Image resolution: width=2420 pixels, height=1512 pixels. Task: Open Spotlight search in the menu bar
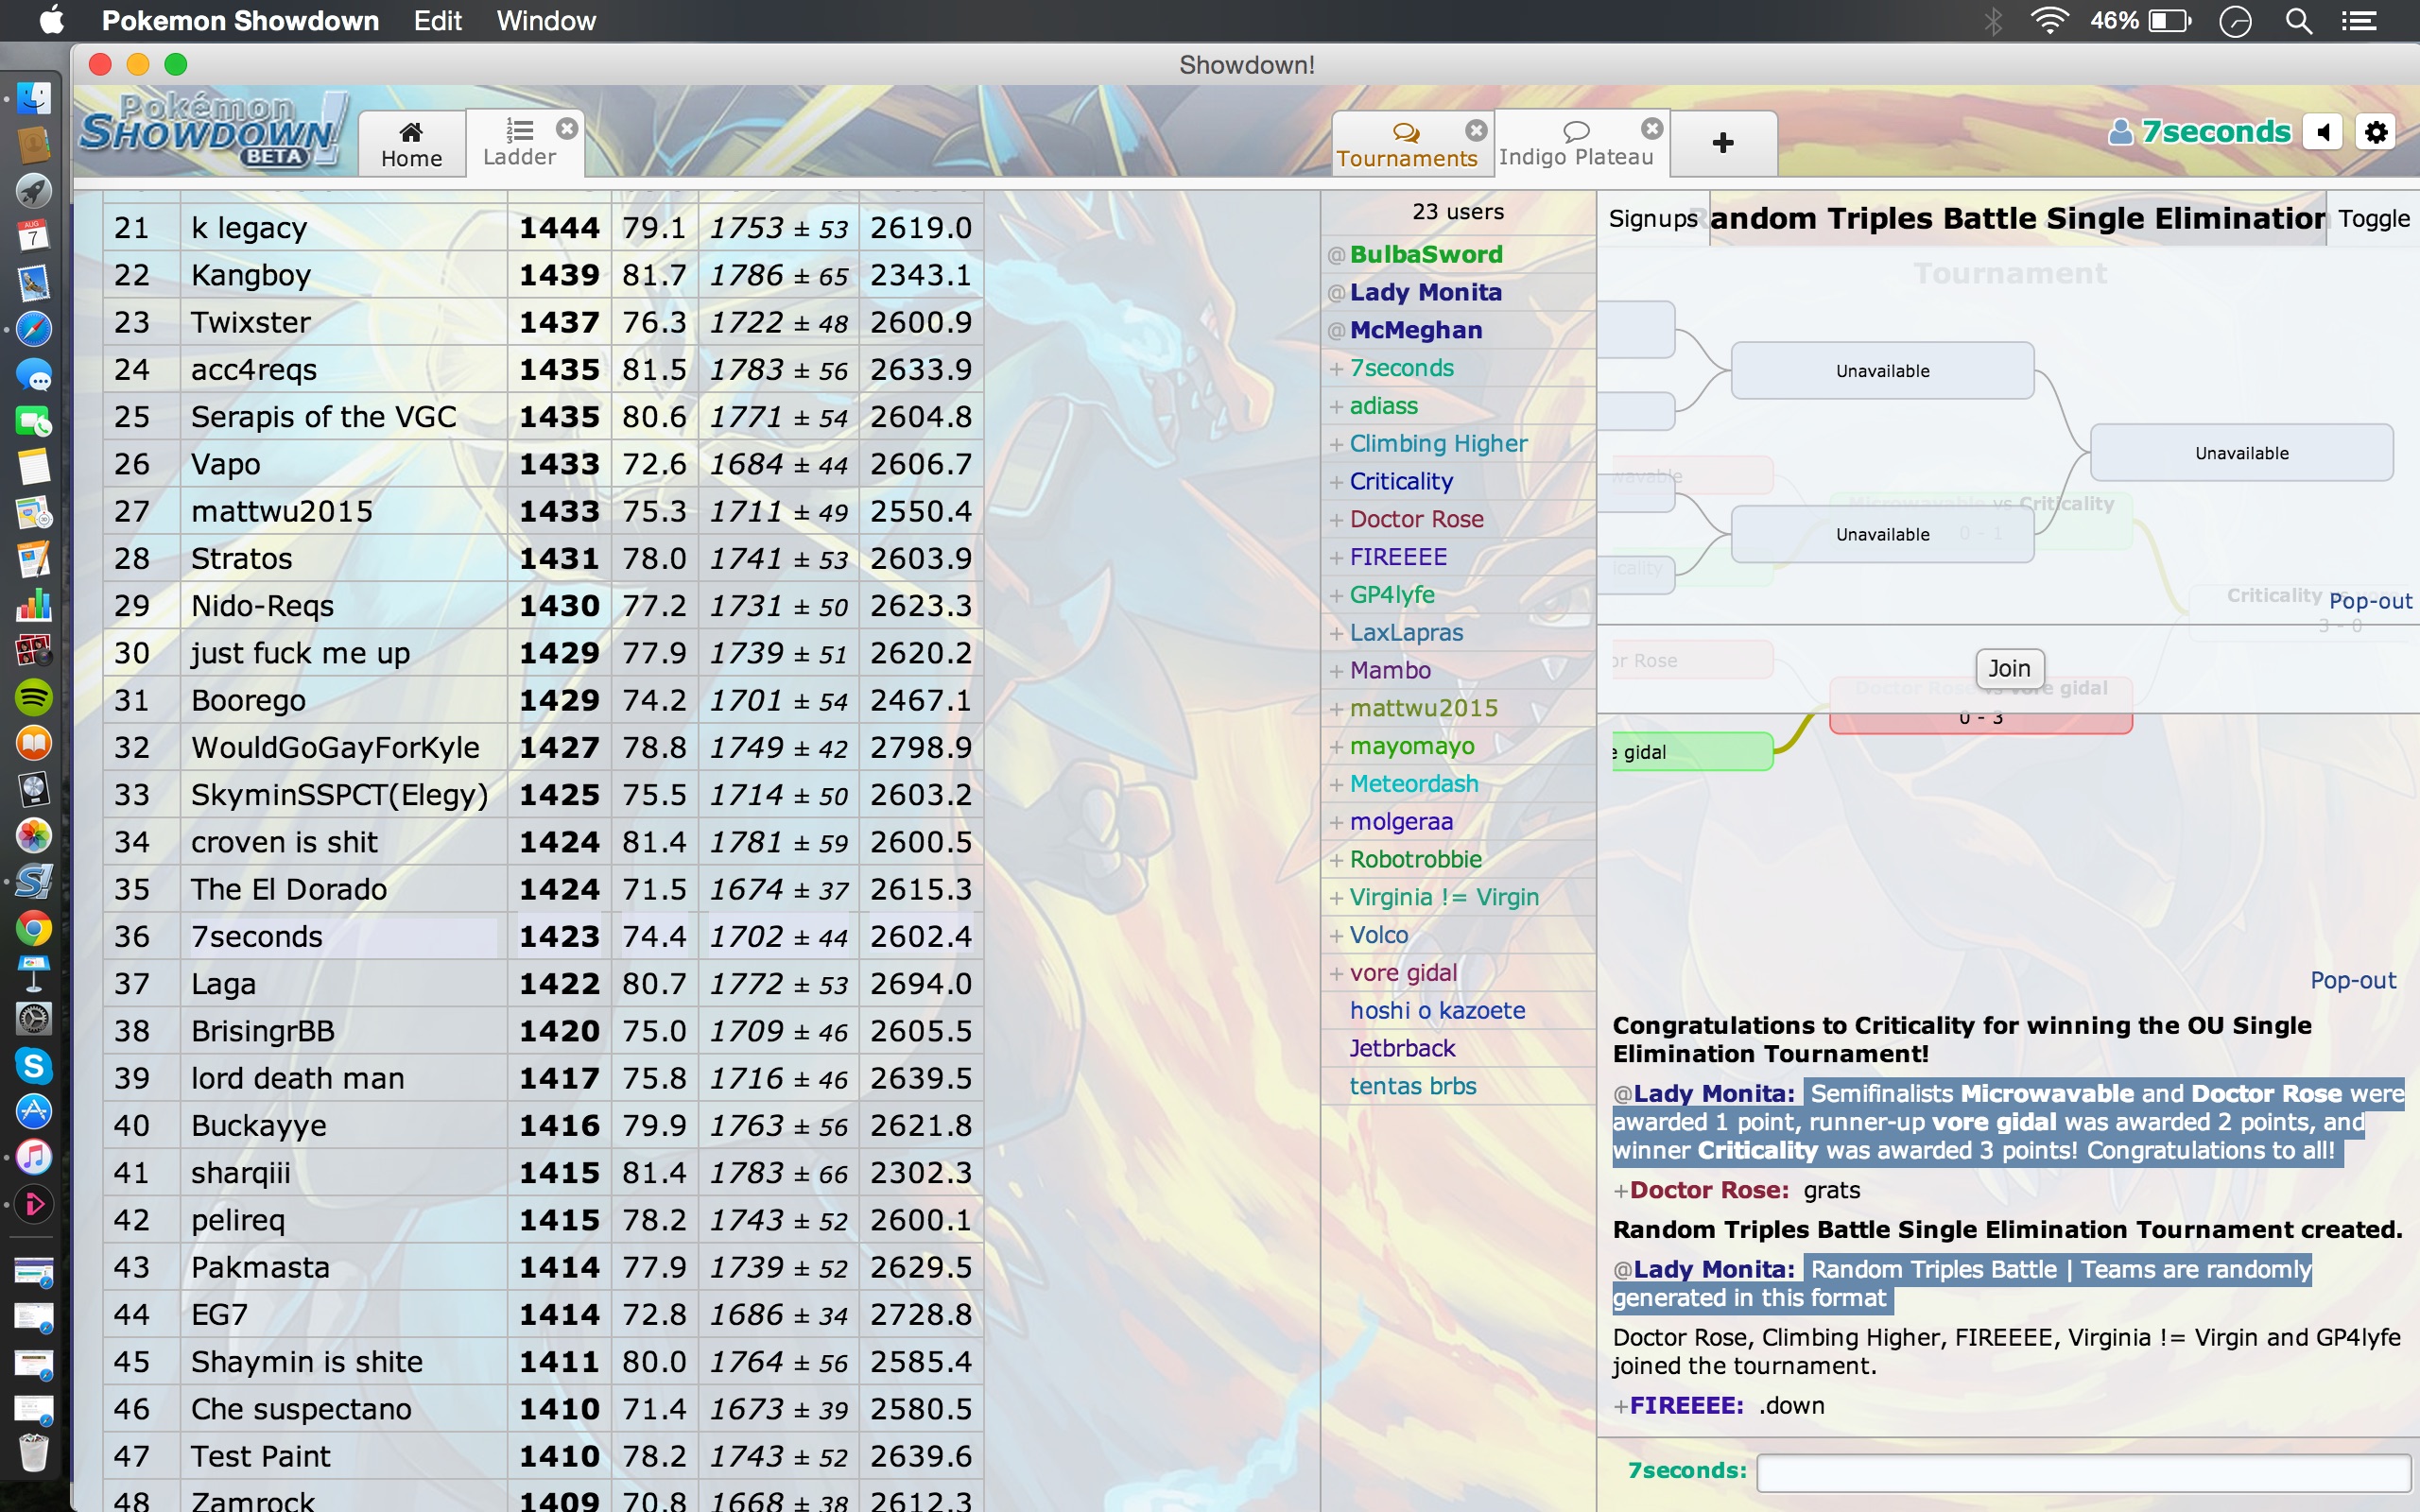(2298, 21)
